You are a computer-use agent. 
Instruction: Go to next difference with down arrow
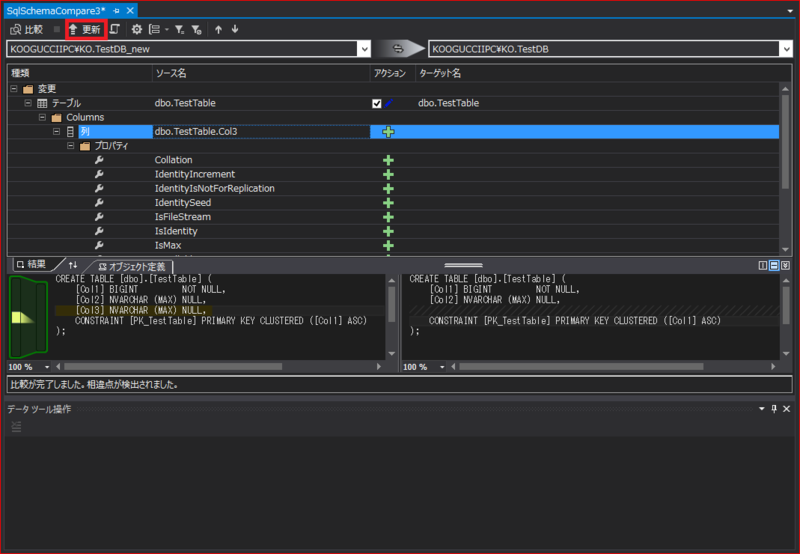[x=234, y=29]
